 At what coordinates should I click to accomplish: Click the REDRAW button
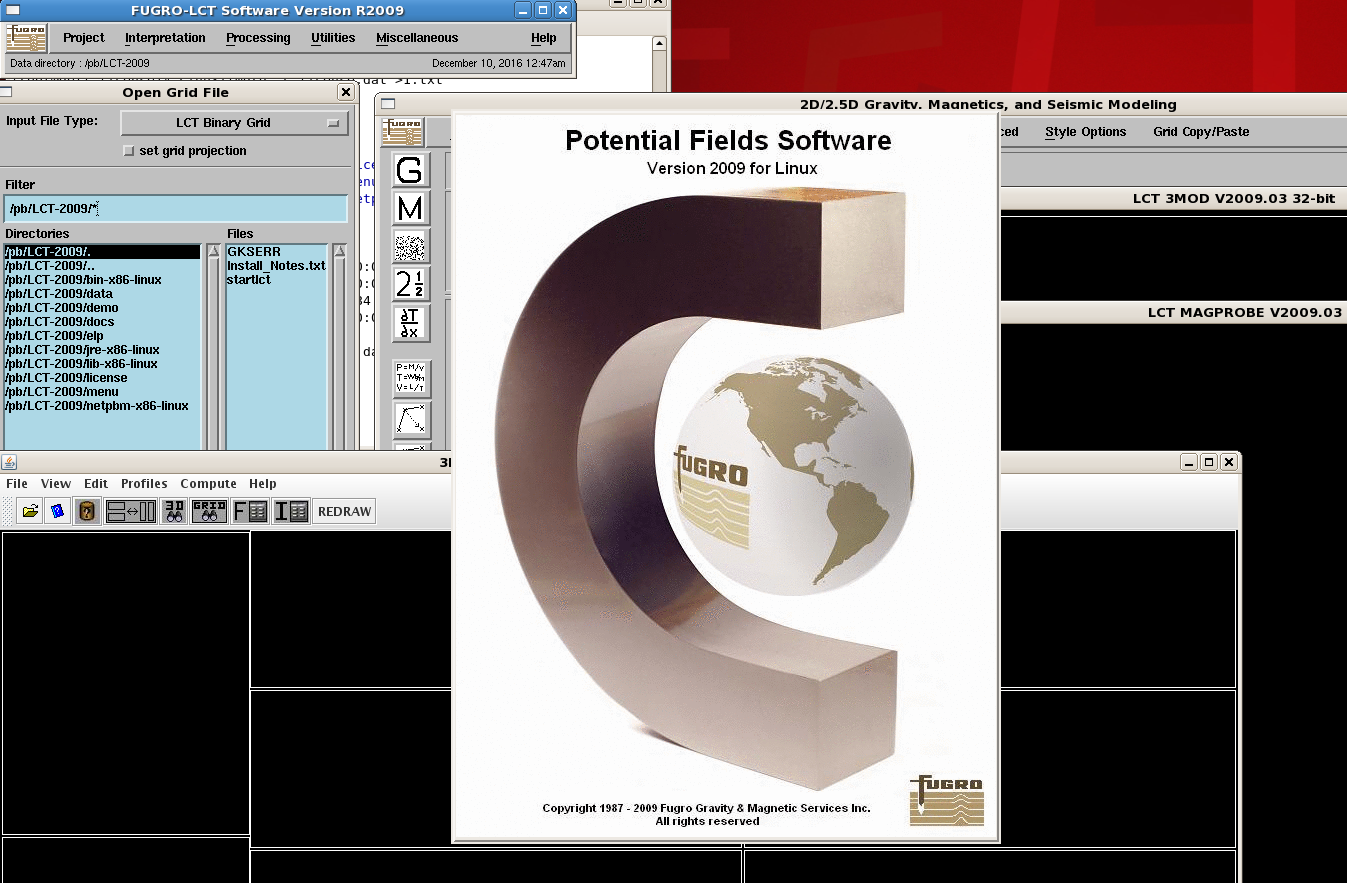pyautogui.click(x=344, y=511)
